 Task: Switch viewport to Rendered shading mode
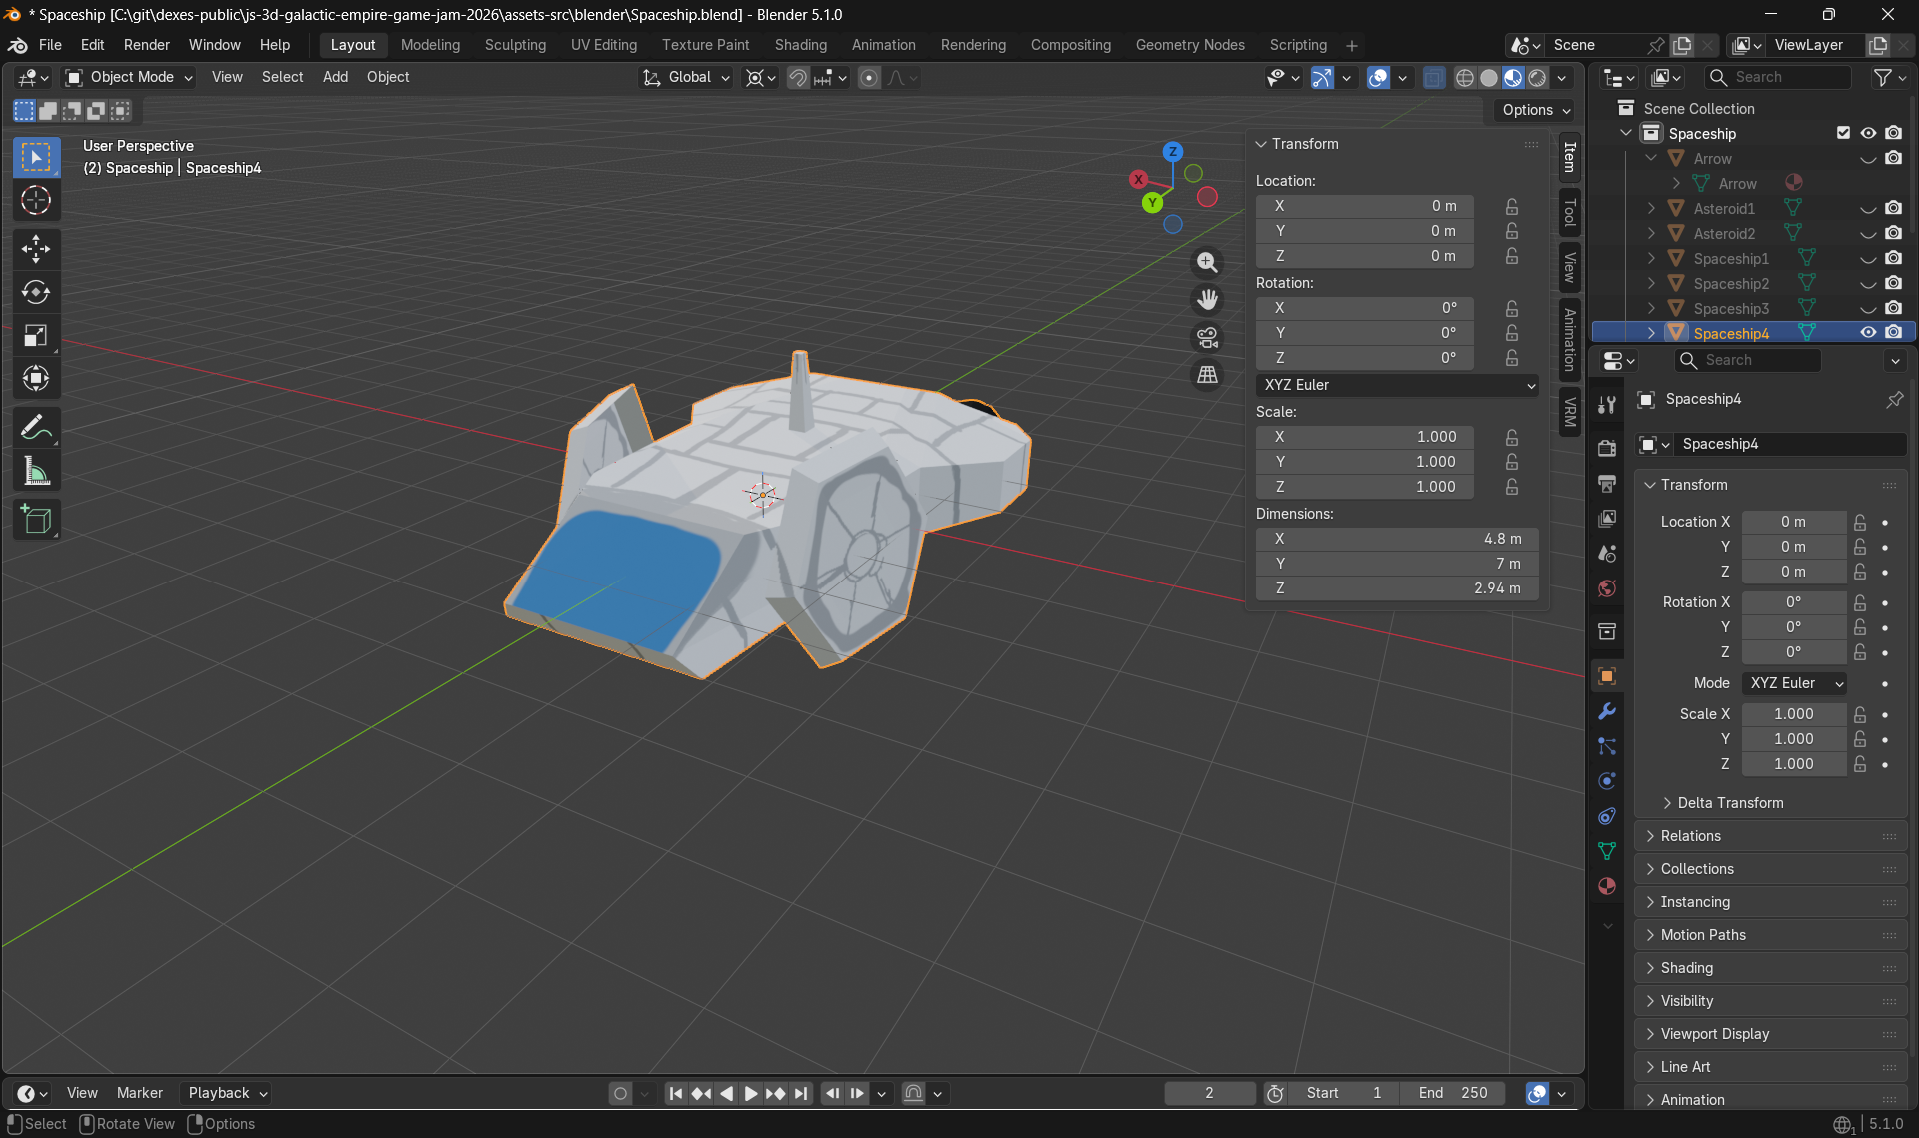[1536, 77]
